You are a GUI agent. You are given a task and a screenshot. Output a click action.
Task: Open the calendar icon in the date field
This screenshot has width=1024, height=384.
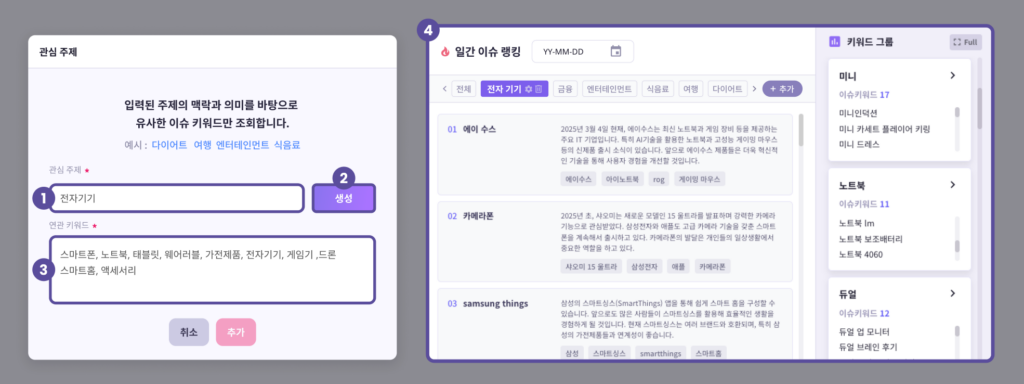pyautogui.click(x=615, y=51)
